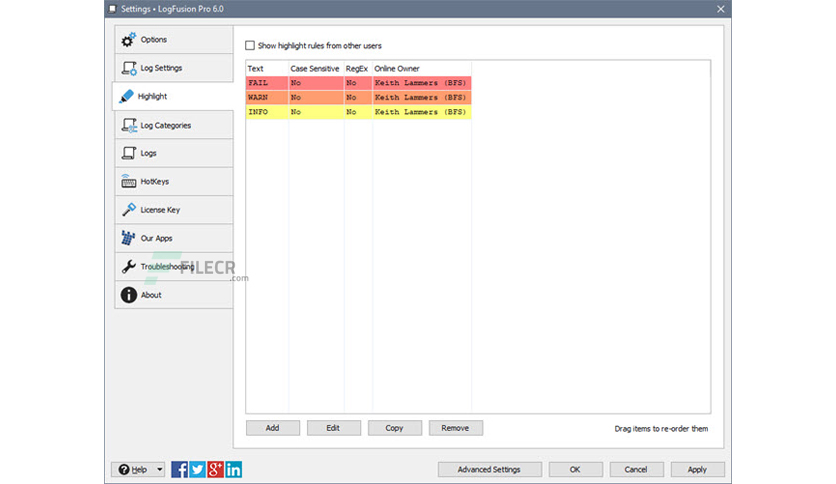
Task: Switch to the Log Settings tab
Action: 174,68
